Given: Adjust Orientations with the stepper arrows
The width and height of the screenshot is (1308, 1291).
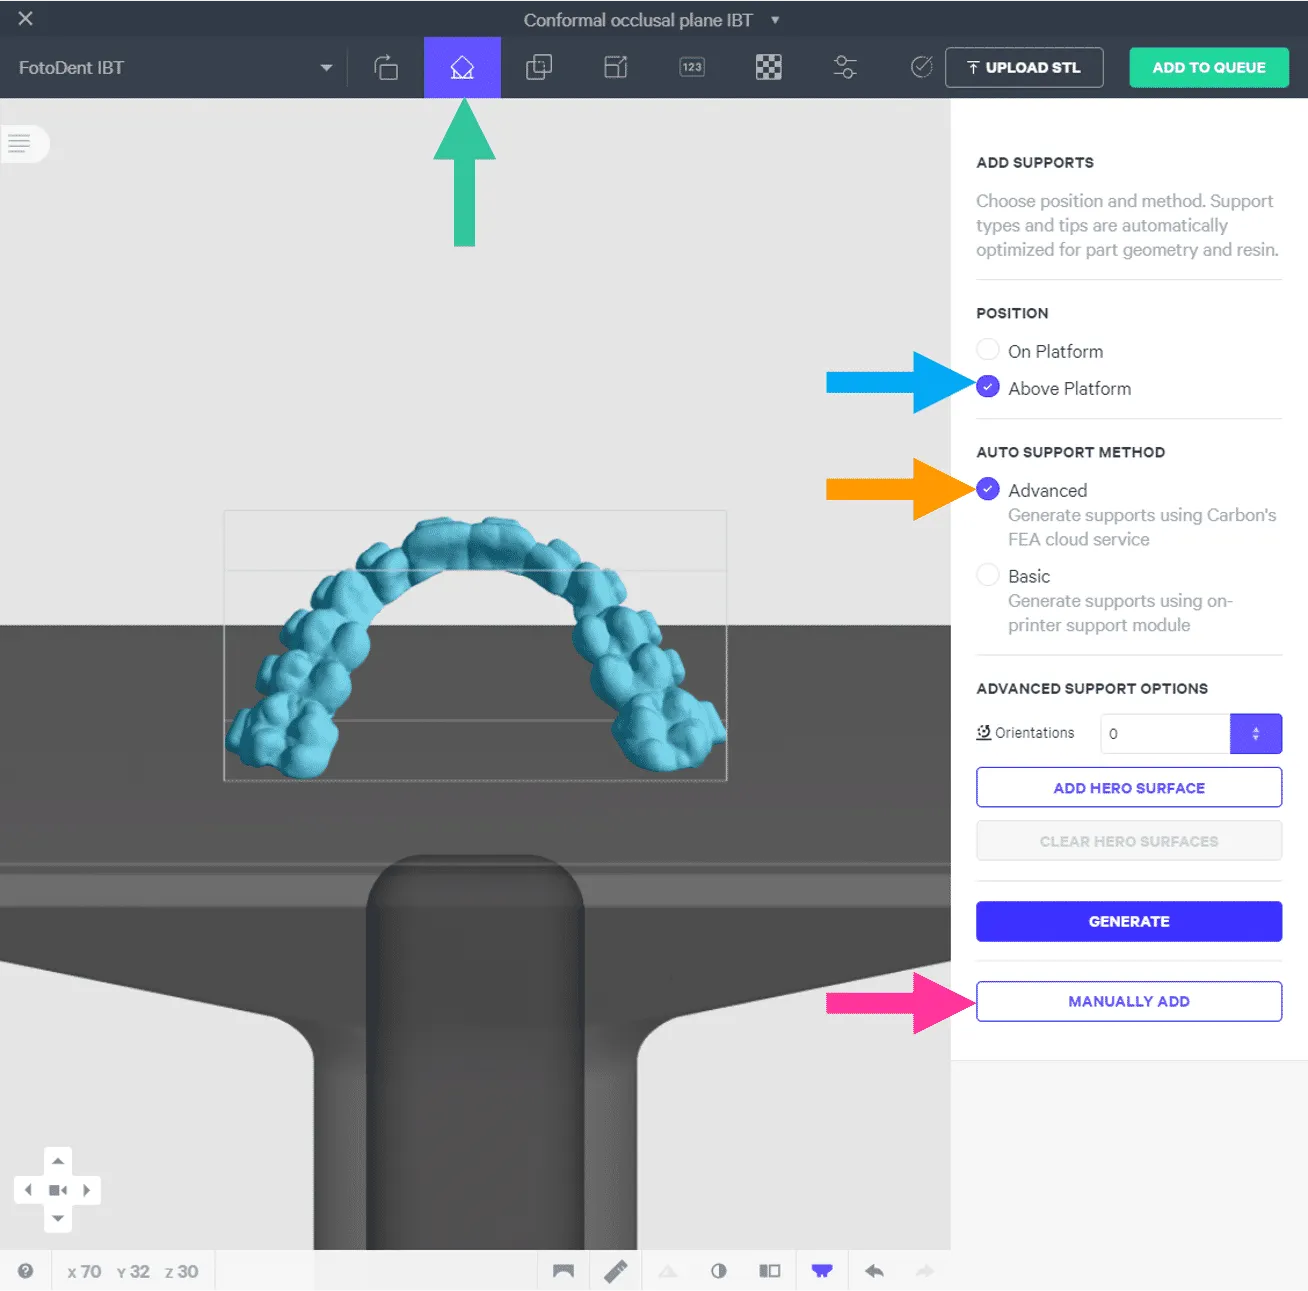Looking at the screenshot, I should click(x=1256, y=733).
